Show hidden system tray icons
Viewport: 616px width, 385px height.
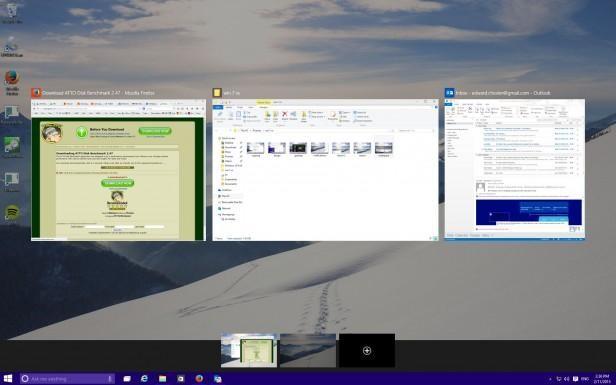(550, 379)
